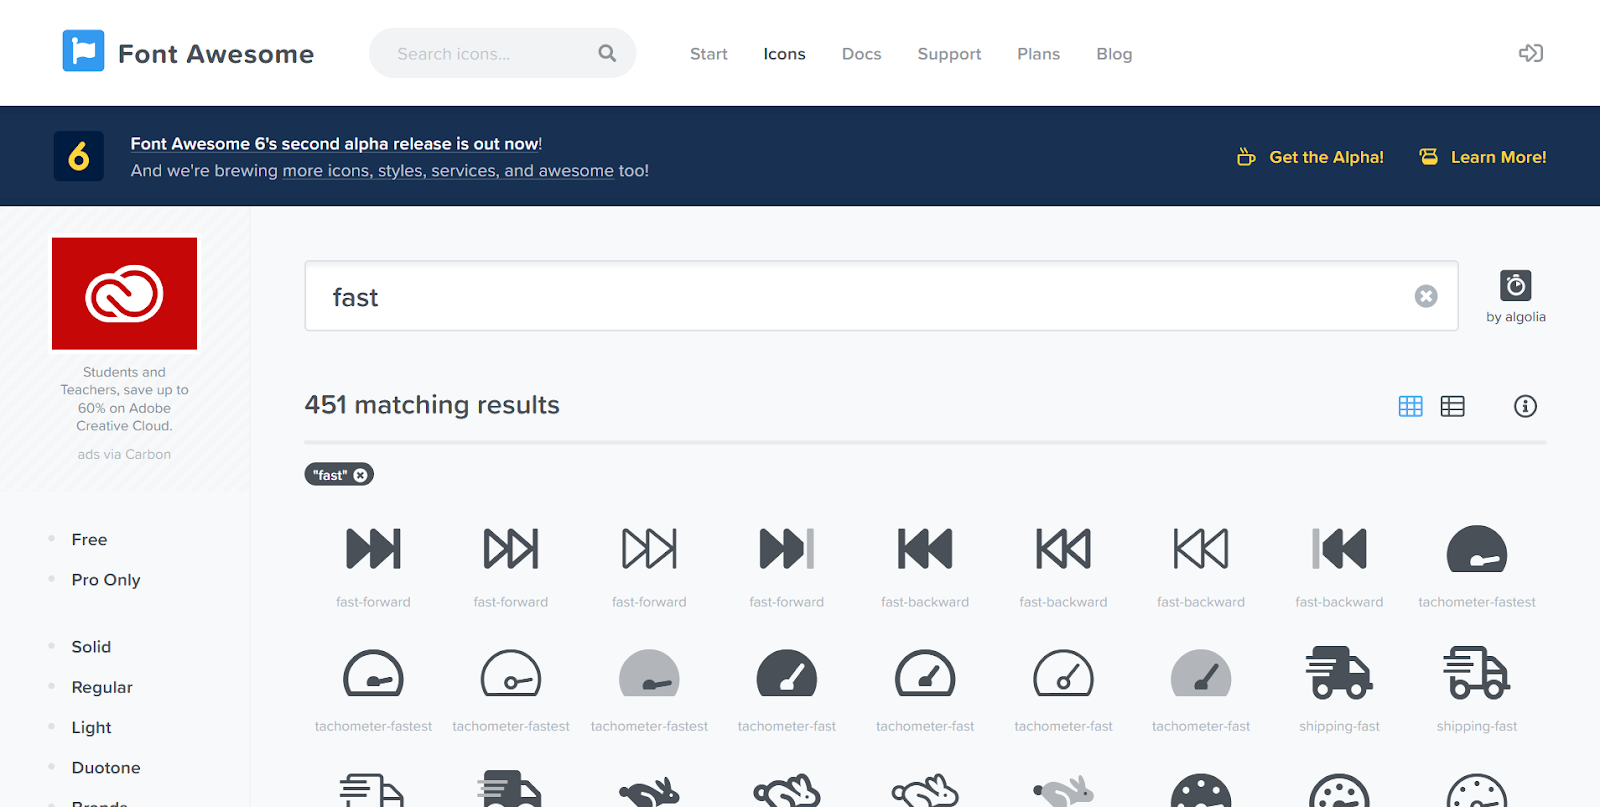Select the duotone fast-forward icon
This screenshot has height=807, width=1600.
[x=787, y=549]
